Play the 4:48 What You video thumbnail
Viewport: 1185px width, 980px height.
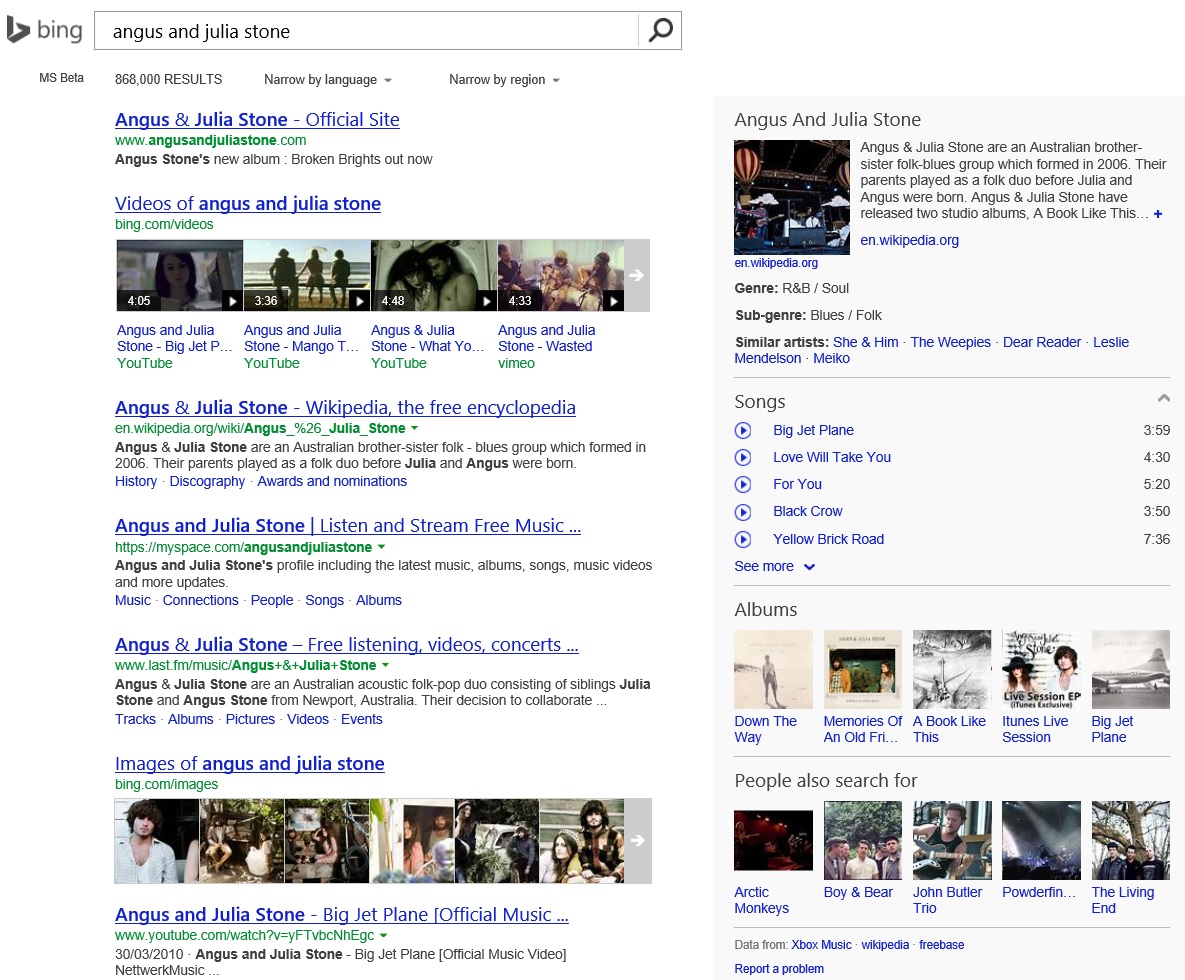(434, 275)
